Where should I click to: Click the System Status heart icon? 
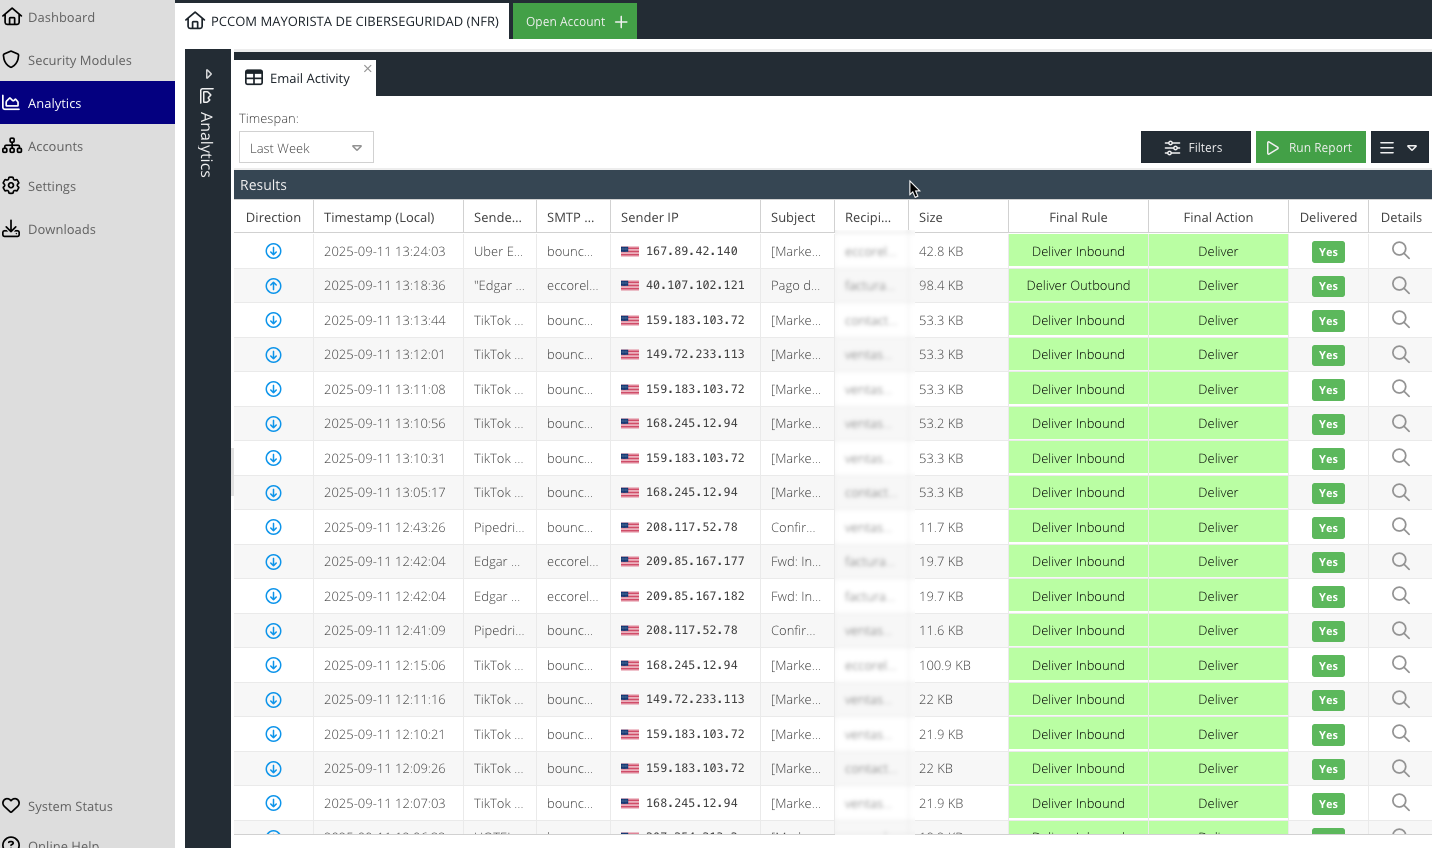pos(12,806)
